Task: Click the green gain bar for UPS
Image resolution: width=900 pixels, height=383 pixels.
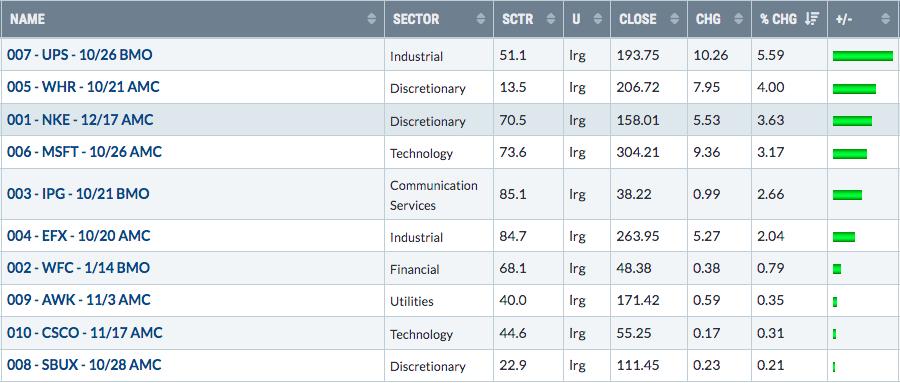Action: pyautogui.click(x=863, y=56)
